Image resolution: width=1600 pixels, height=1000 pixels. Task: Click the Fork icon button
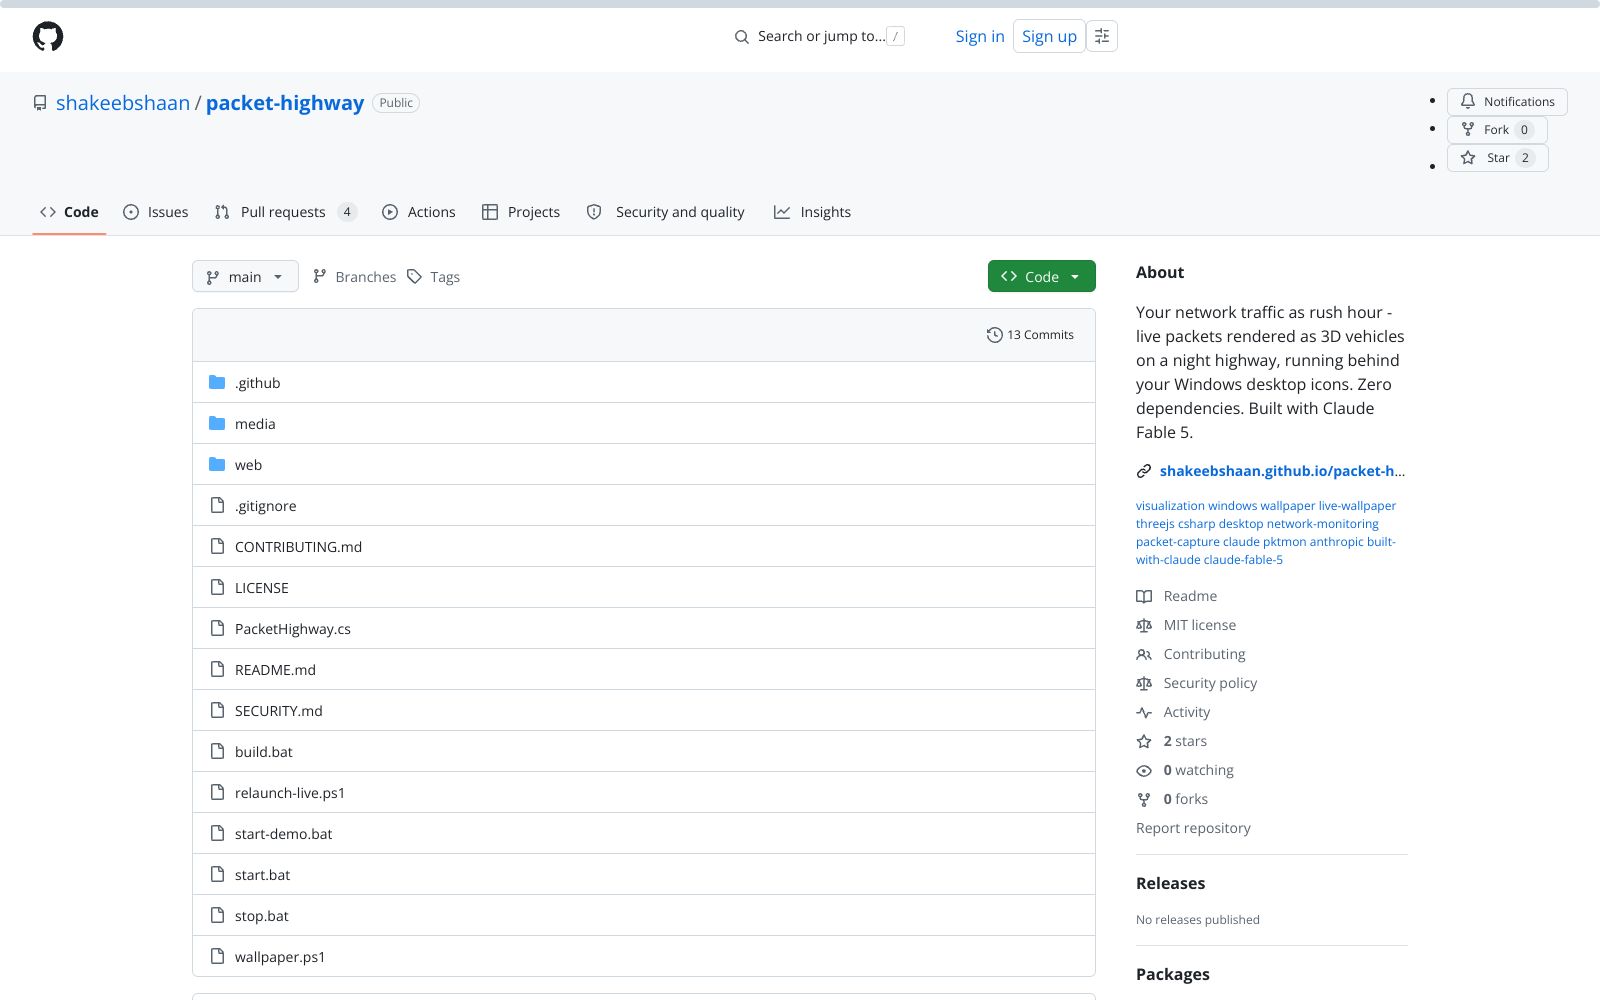(1468, 129)
